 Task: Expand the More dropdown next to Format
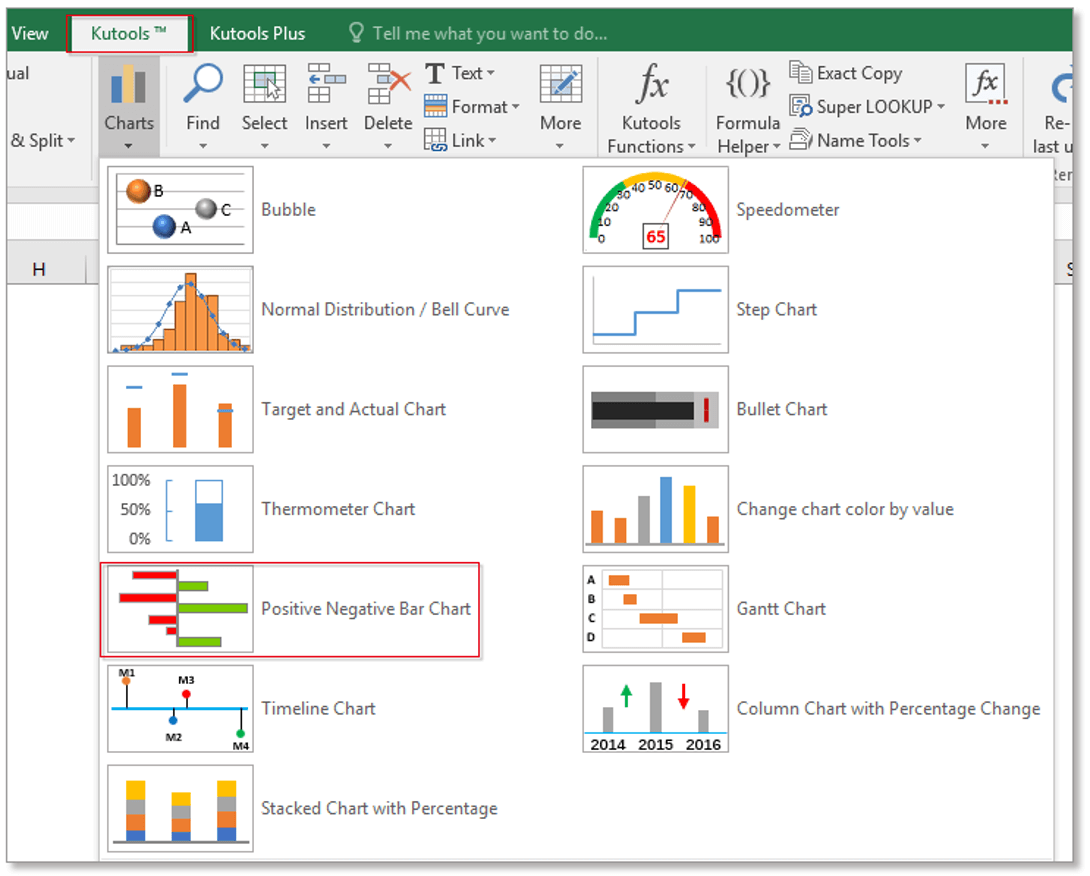(x=560, y=105)
